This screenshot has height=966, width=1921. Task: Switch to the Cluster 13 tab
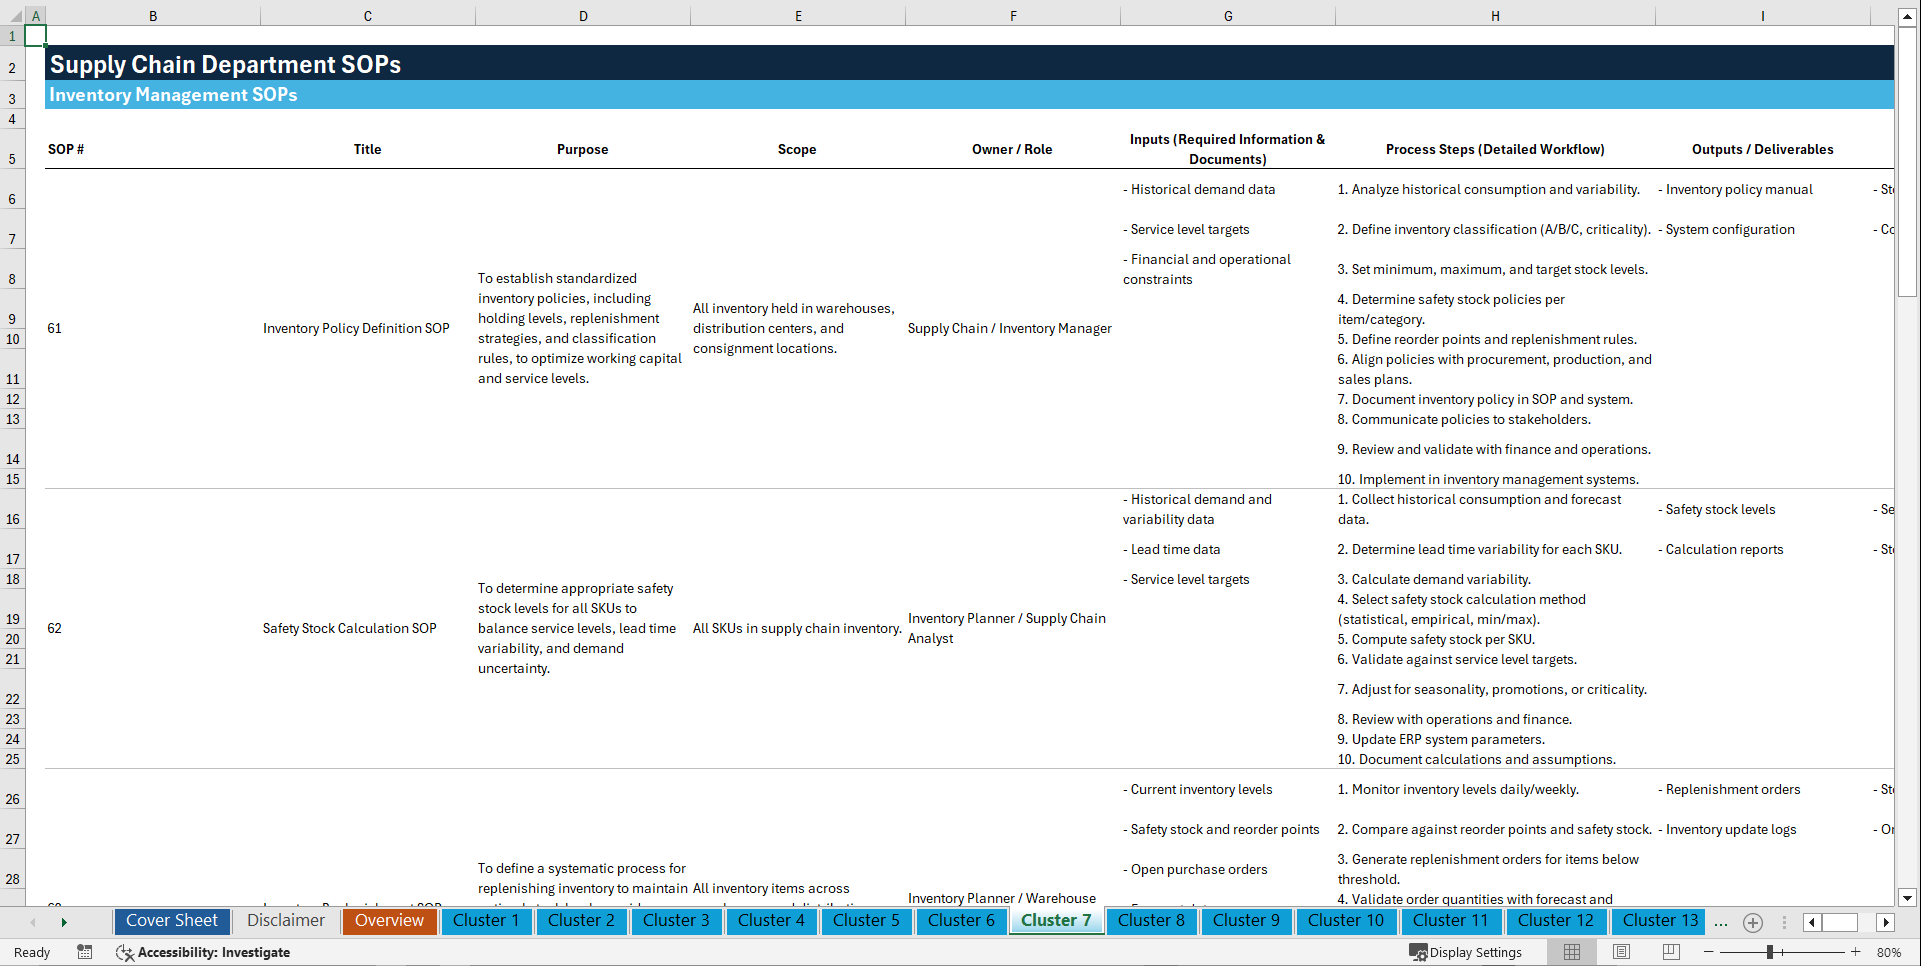1658,921
